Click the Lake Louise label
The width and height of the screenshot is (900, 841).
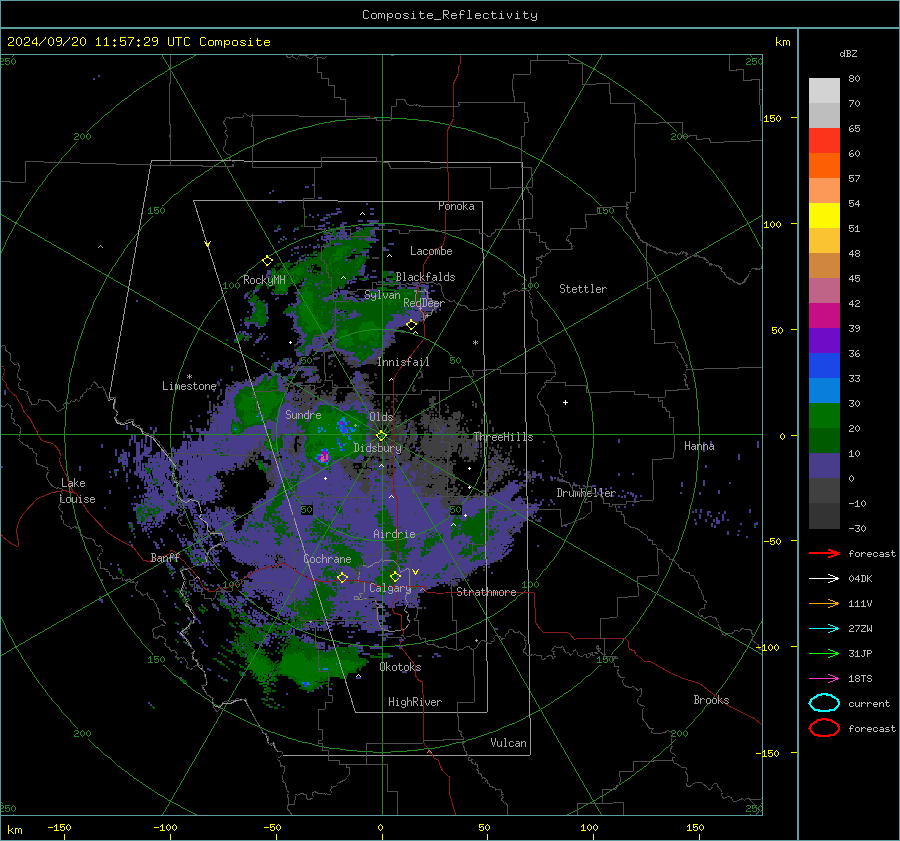point(78,491)
